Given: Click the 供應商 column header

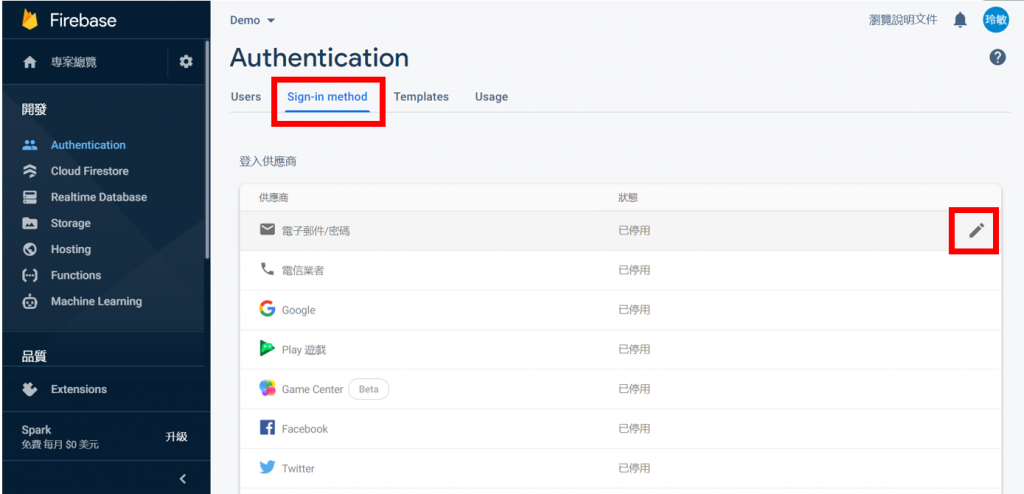Looking at the screenshot, I should 274,197.
